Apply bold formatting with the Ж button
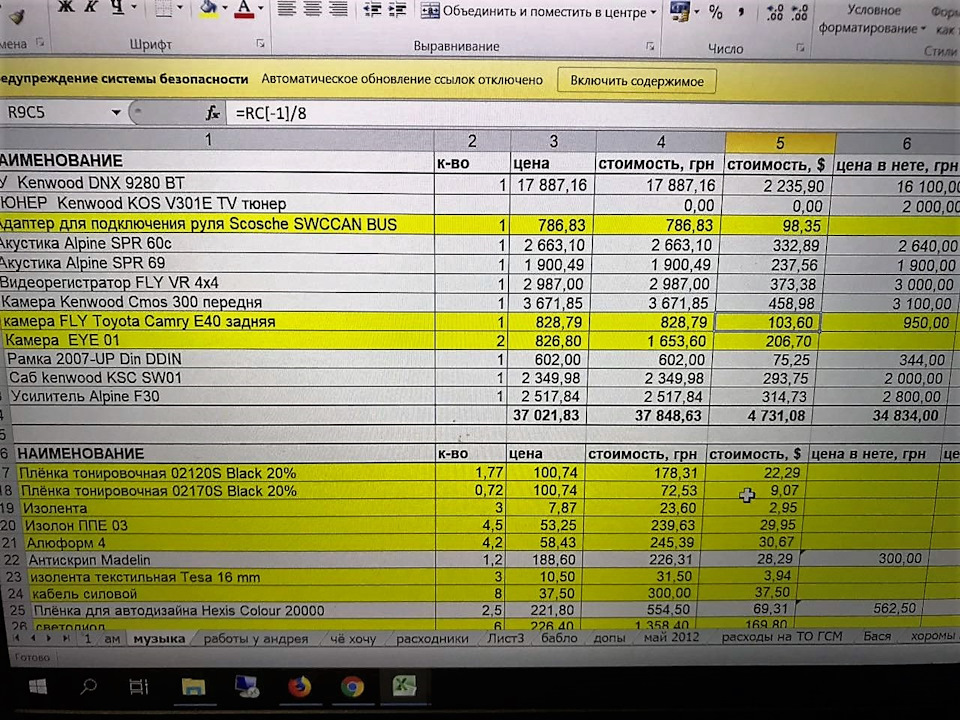960x720 pixels. [x=66, y=7]
